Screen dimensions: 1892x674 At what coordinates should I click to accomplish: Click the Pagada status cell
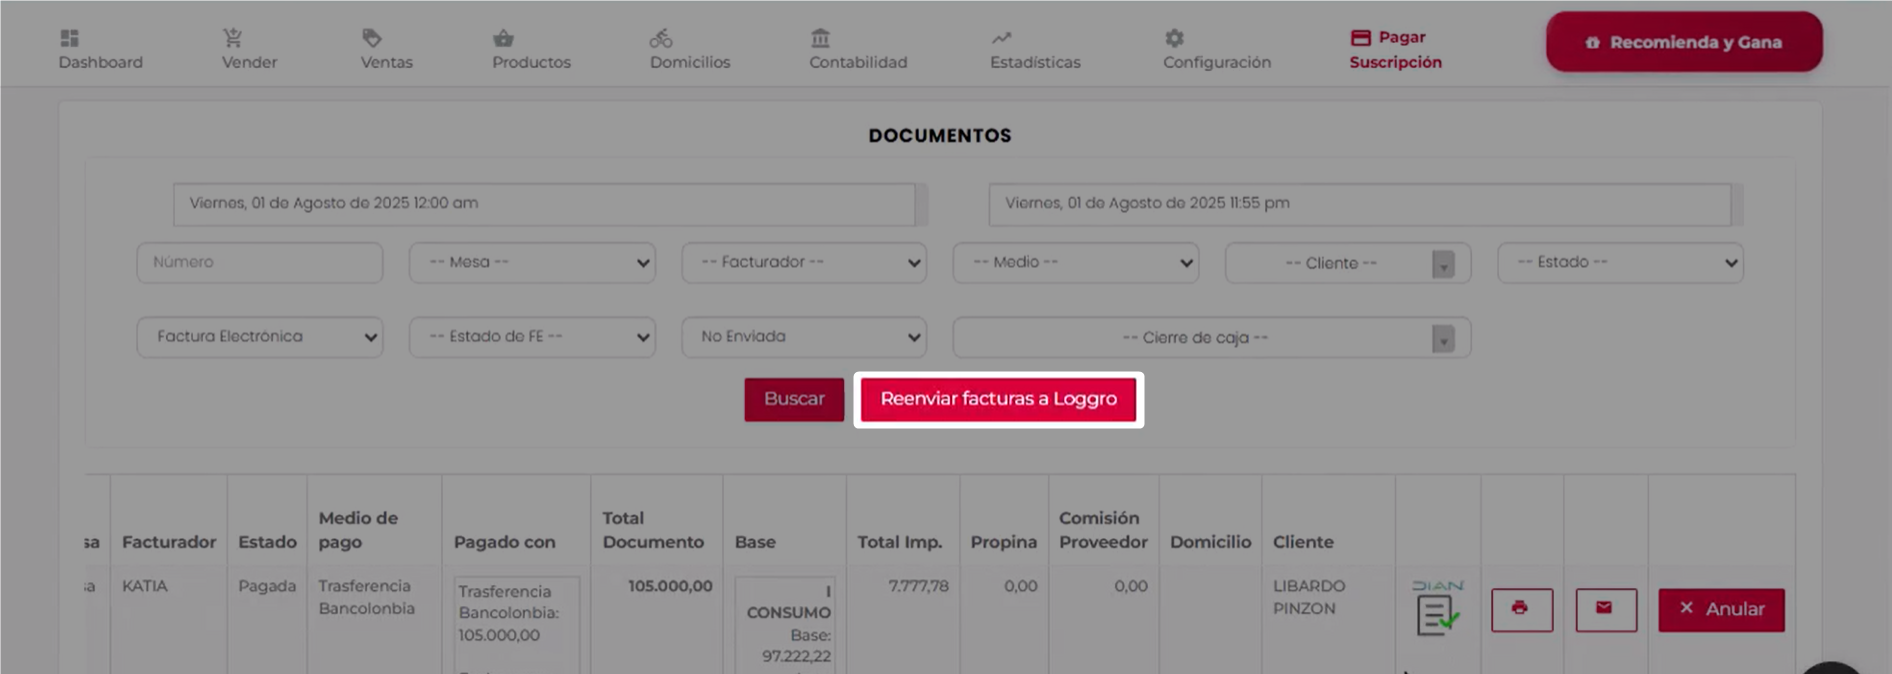(x=267, y=586)
